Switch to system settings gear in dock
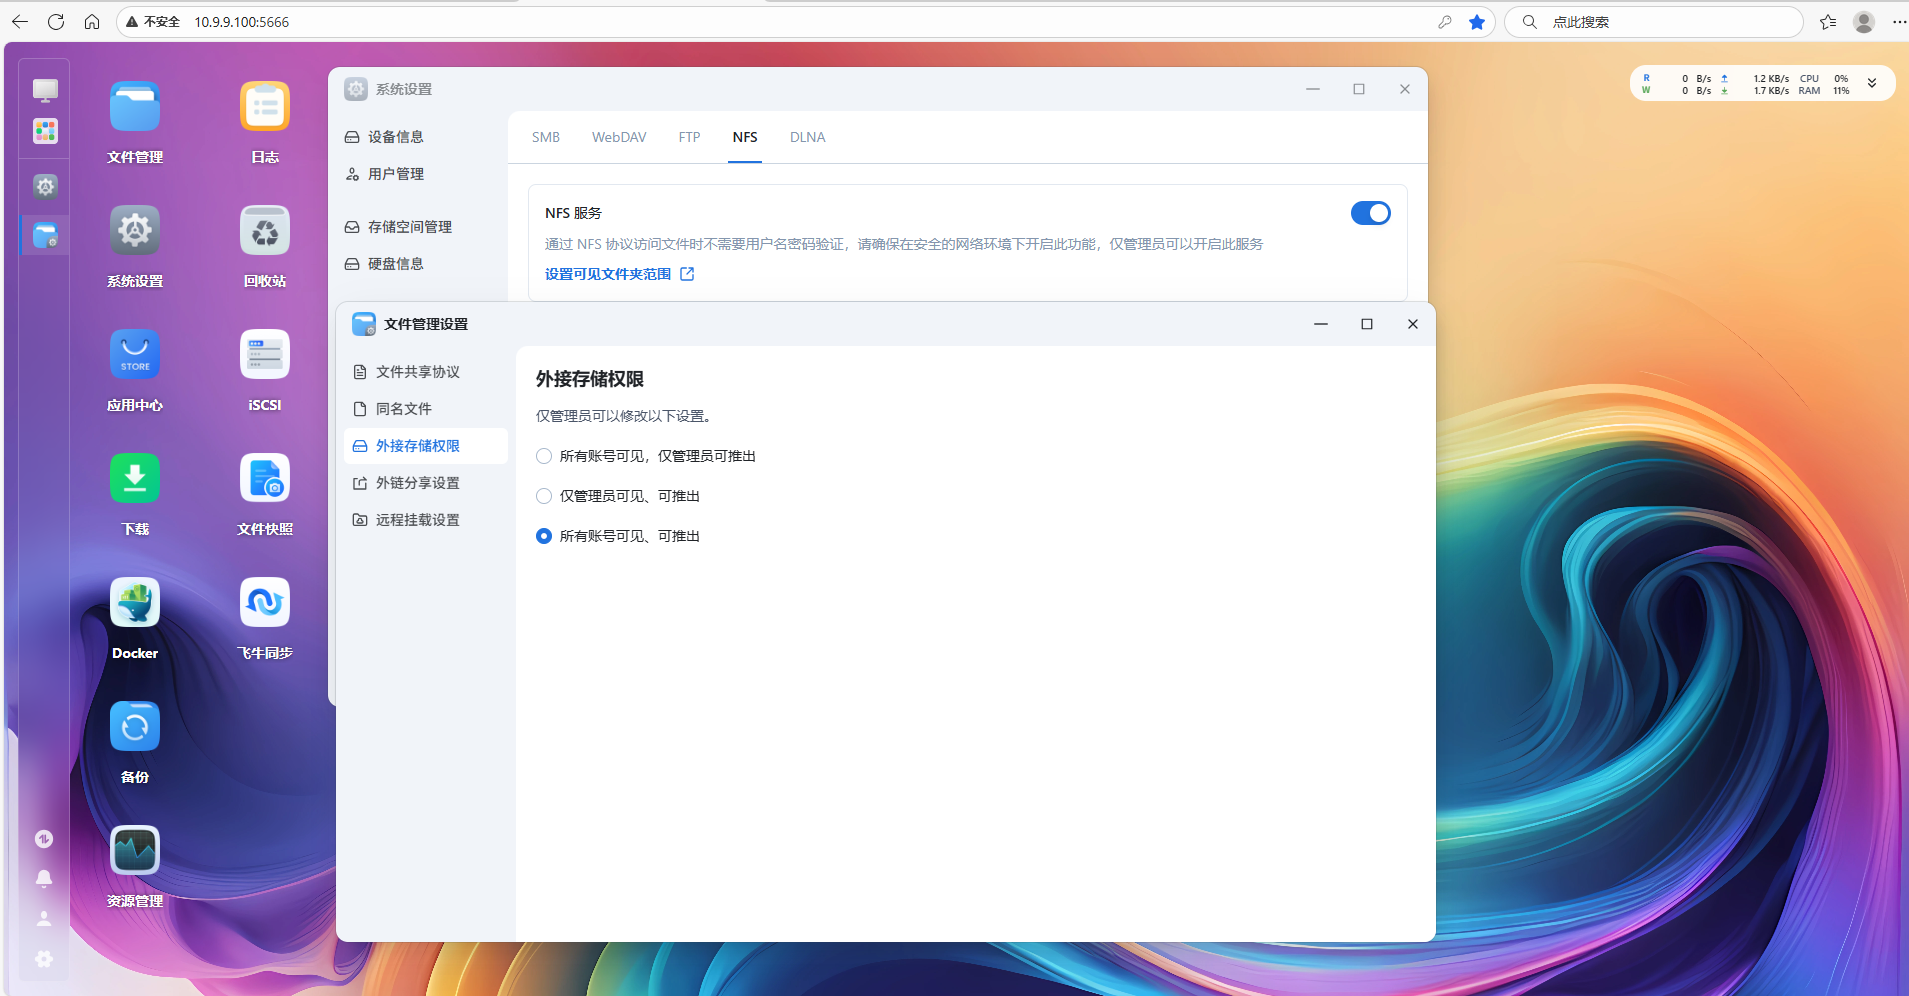Image resolution: width=1909 pixels, height=996 pixels. click(x=45, y=186)
